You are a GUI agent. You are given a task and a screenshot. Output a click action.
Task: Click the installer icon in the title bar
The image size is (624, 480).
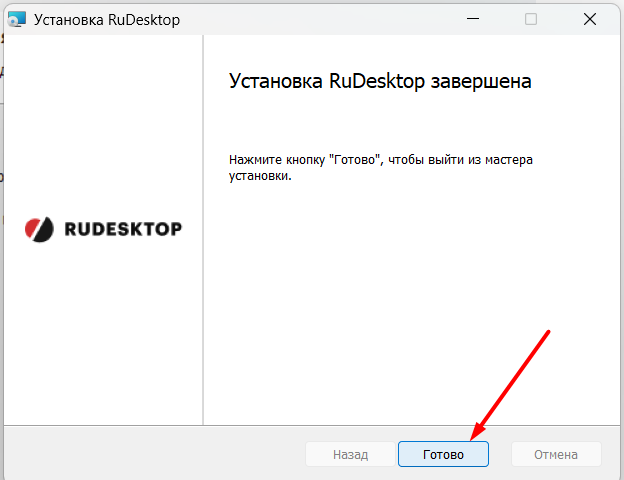tap(16, 18)
